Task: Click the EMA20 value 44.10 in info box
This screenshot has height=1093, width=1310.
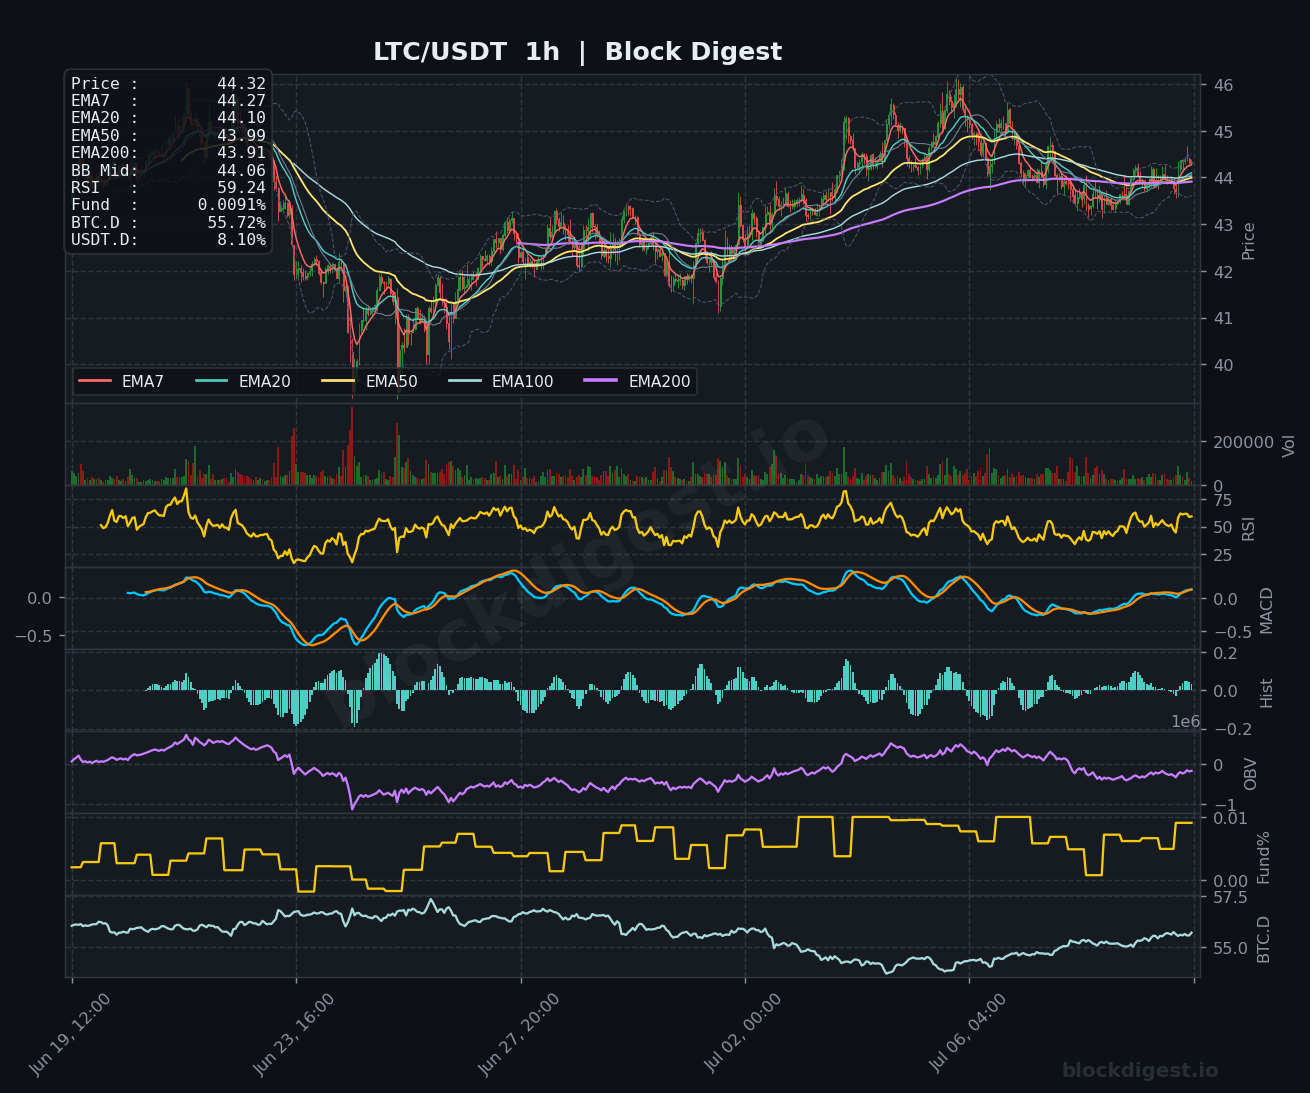Action: tap(241, 118)
